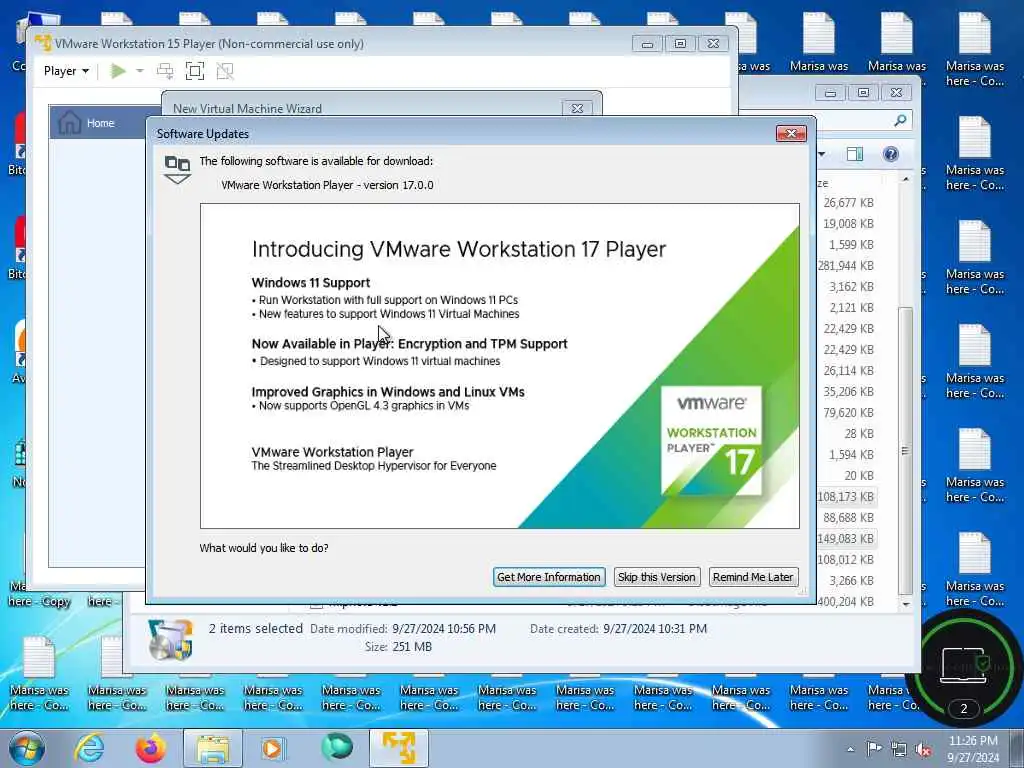
Task: Click the number 2 badge on widget
Action: [x=964, y=709]
